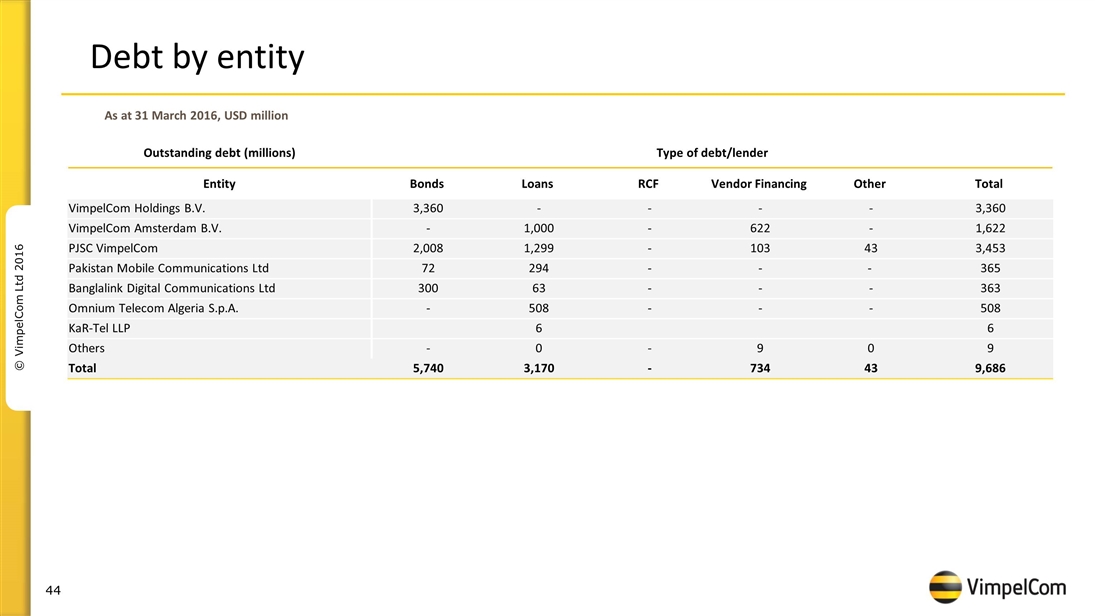Click the 'Bonds' column header
The width and height of the screenshot is (1095, 616).
click(427, 184)
